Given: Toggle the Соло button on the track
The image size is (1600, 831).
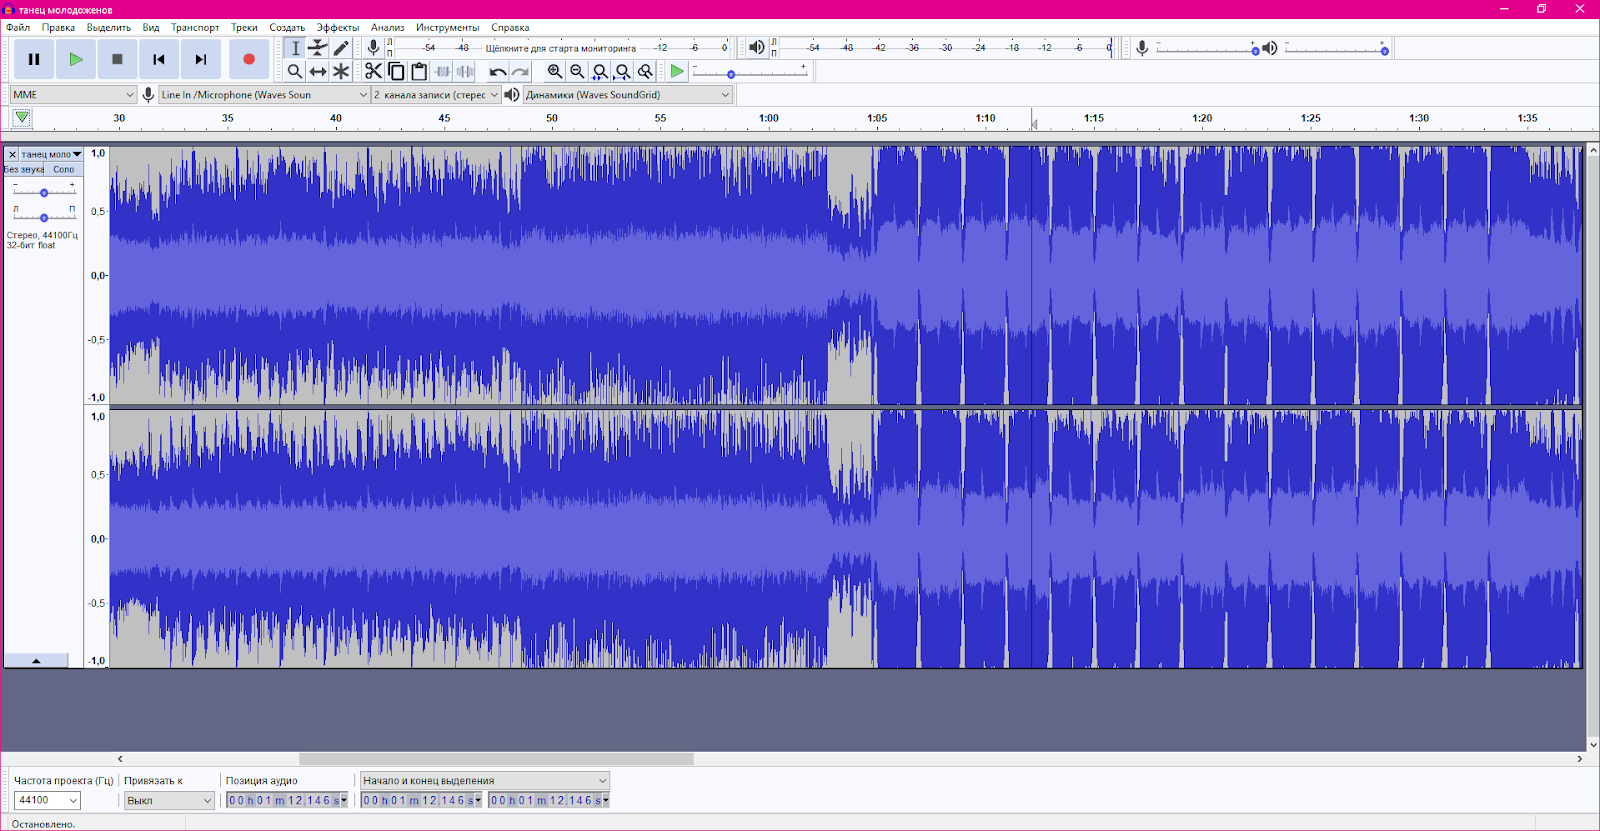Looking at the screenshot, I should tap(64, 169).
